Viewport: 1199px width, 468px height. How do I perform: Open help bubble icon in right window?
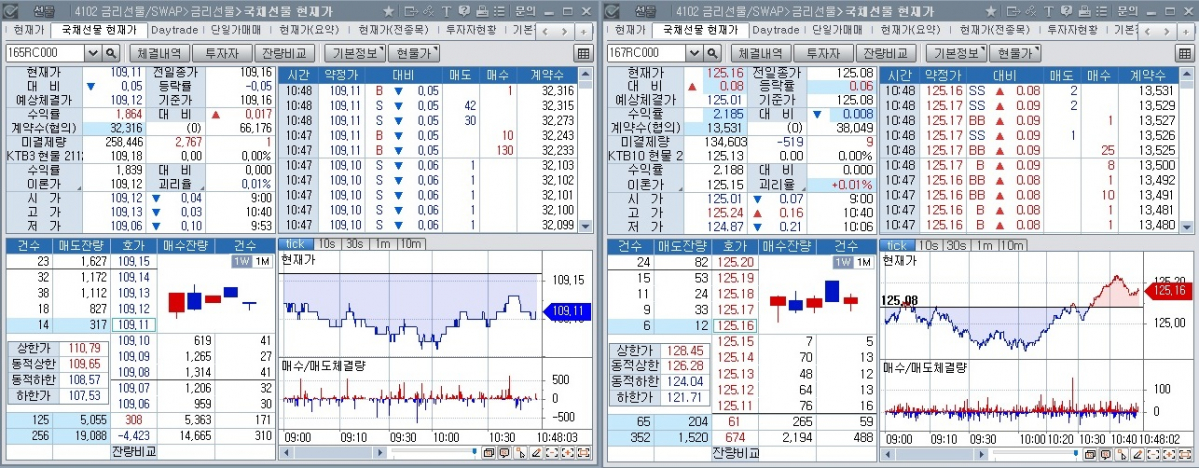click(1067, 11)
